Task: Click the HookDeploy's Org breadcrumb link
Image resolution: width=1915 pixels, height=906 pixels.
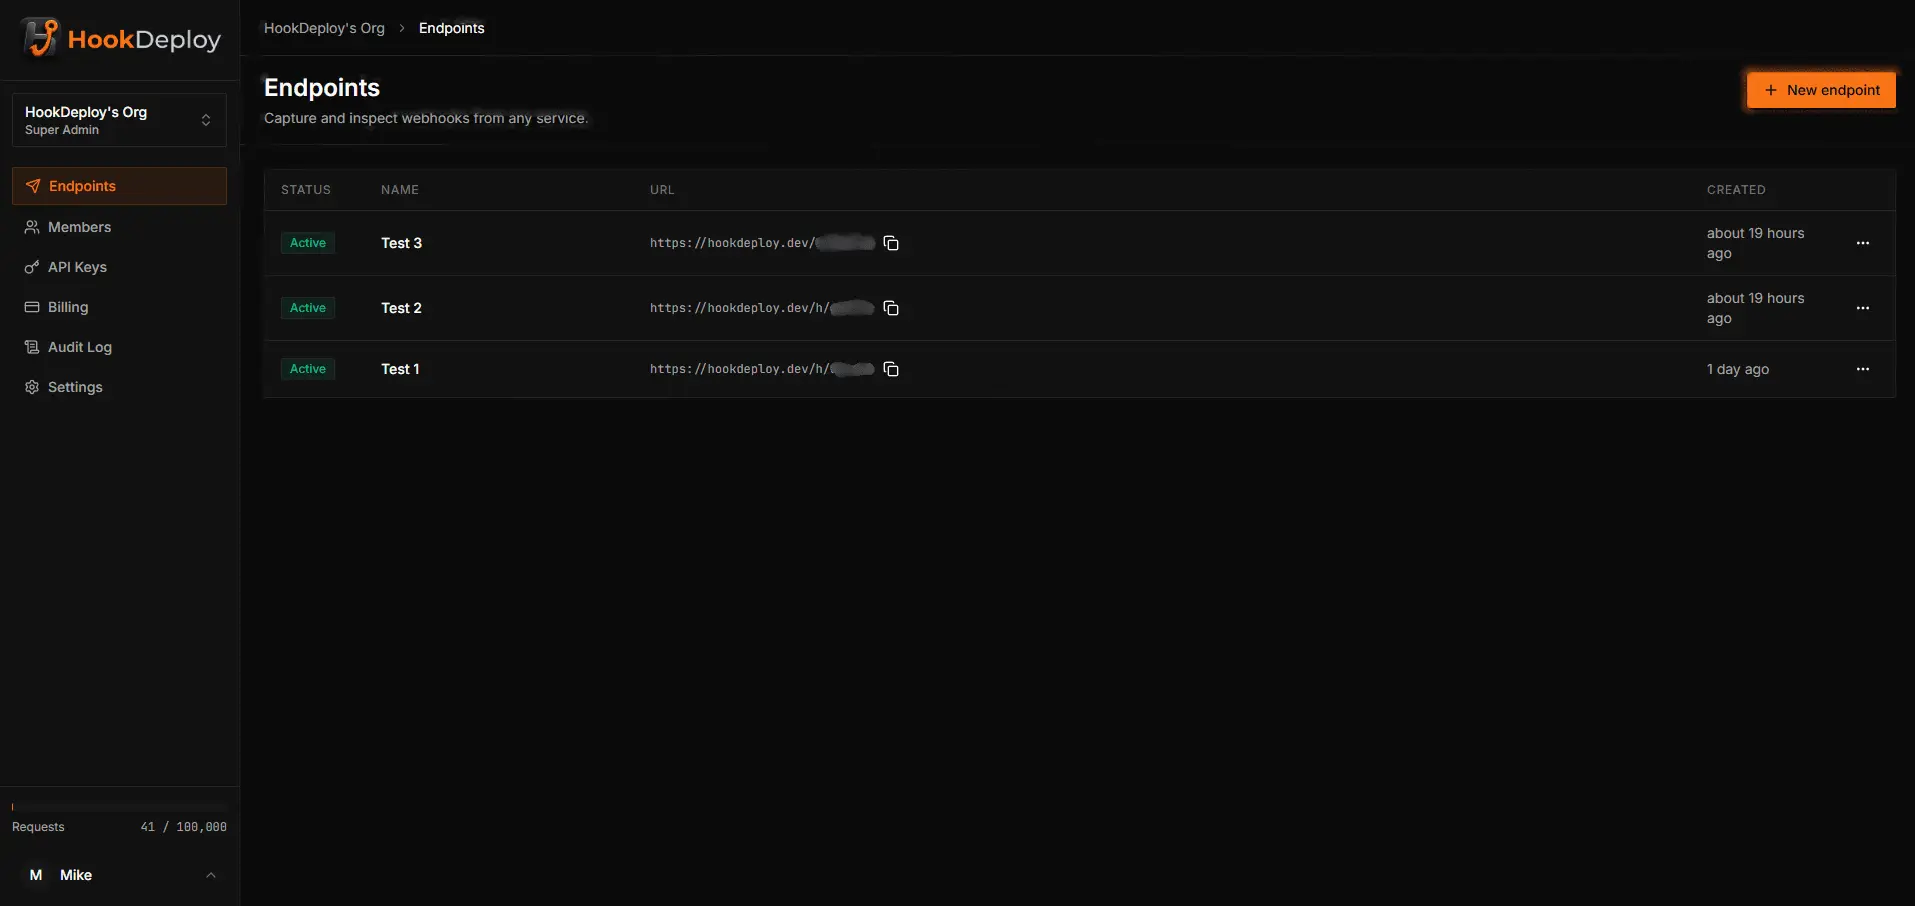Action: 324,28
